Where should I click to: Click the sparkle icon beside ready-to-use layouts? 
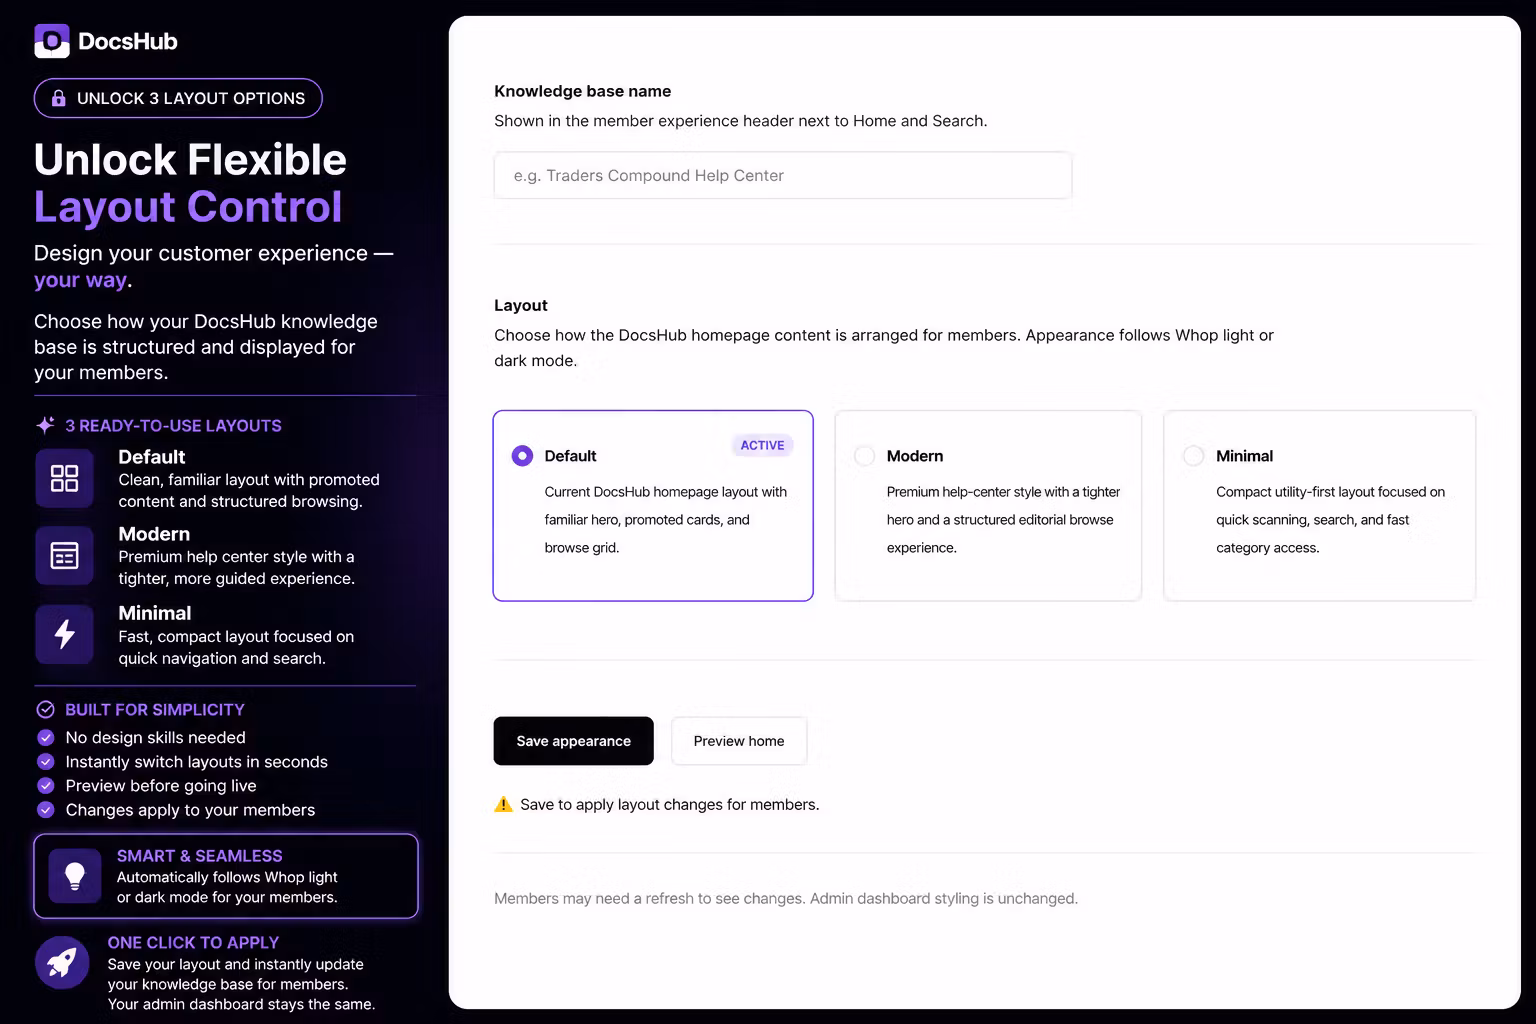pyautogui.click(x=45, y=425)
